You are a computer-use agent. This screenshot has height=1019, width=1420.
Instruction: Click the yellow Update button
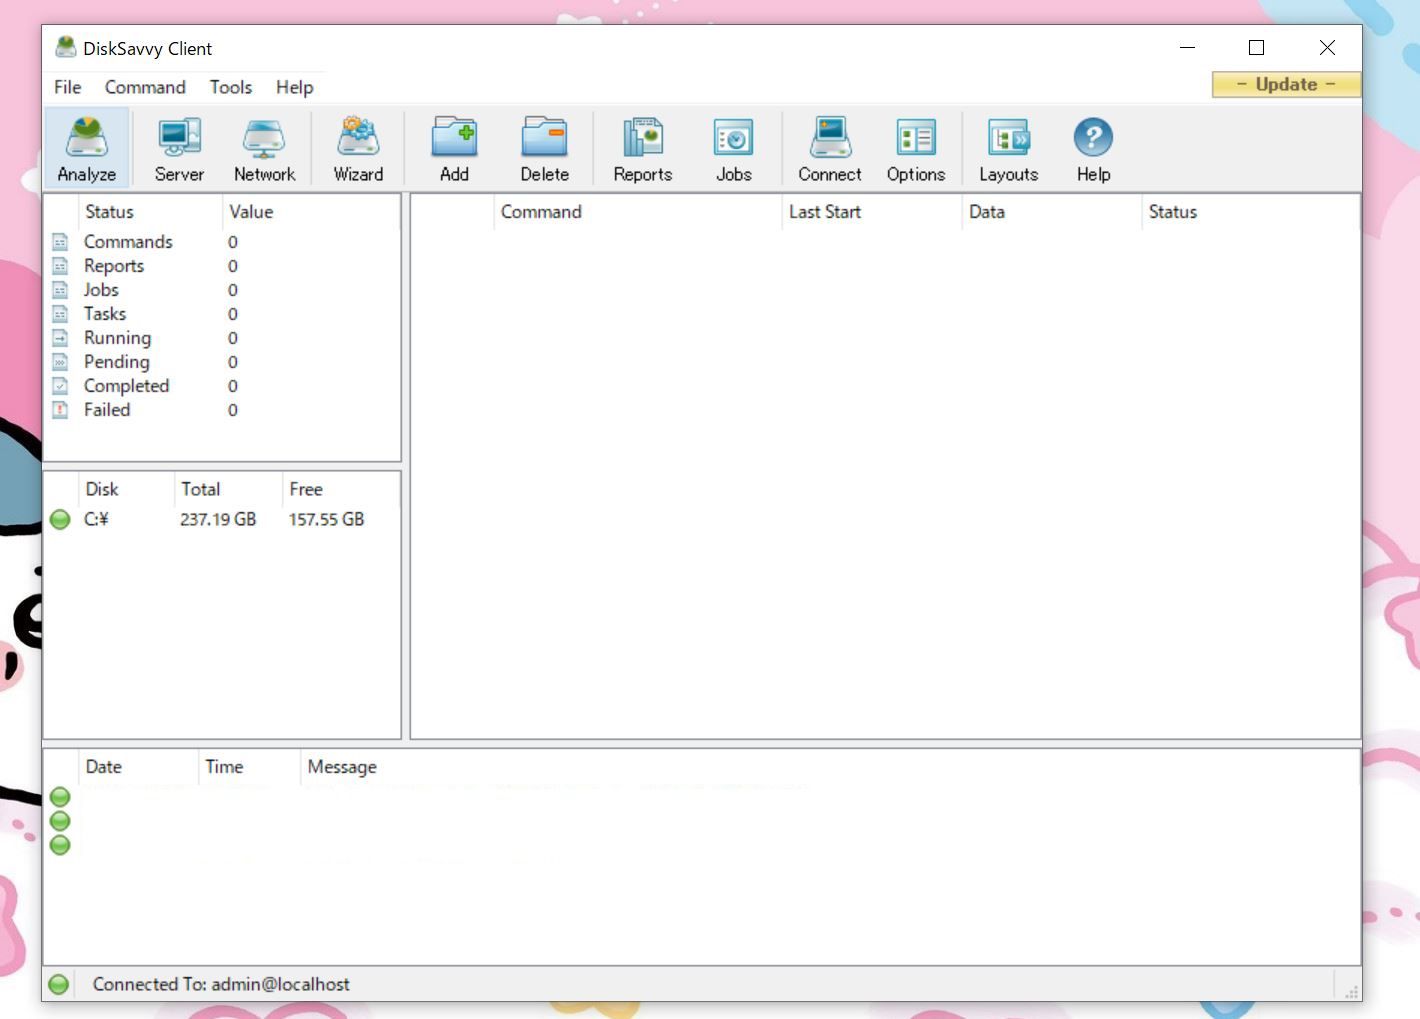(1286, 84)
